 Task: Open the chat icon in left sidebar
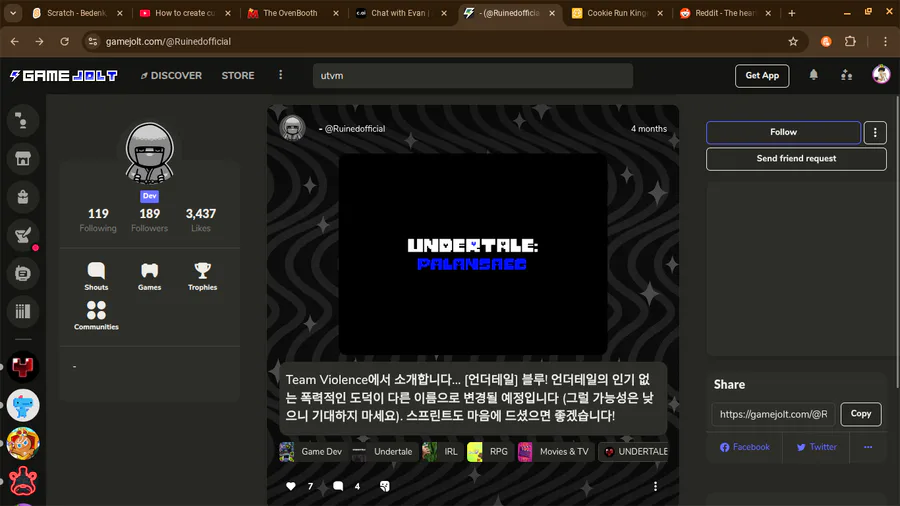[x=23, y=273]
